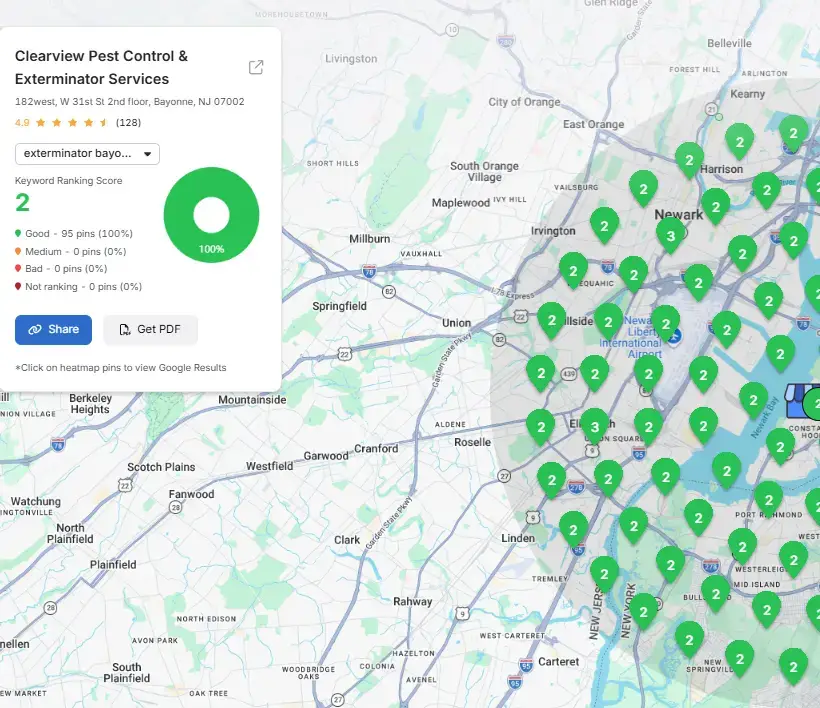Viewport: 820px width, 708px height.
Task: Select the pin nearest to Linden
Action: tap(573, 530)
